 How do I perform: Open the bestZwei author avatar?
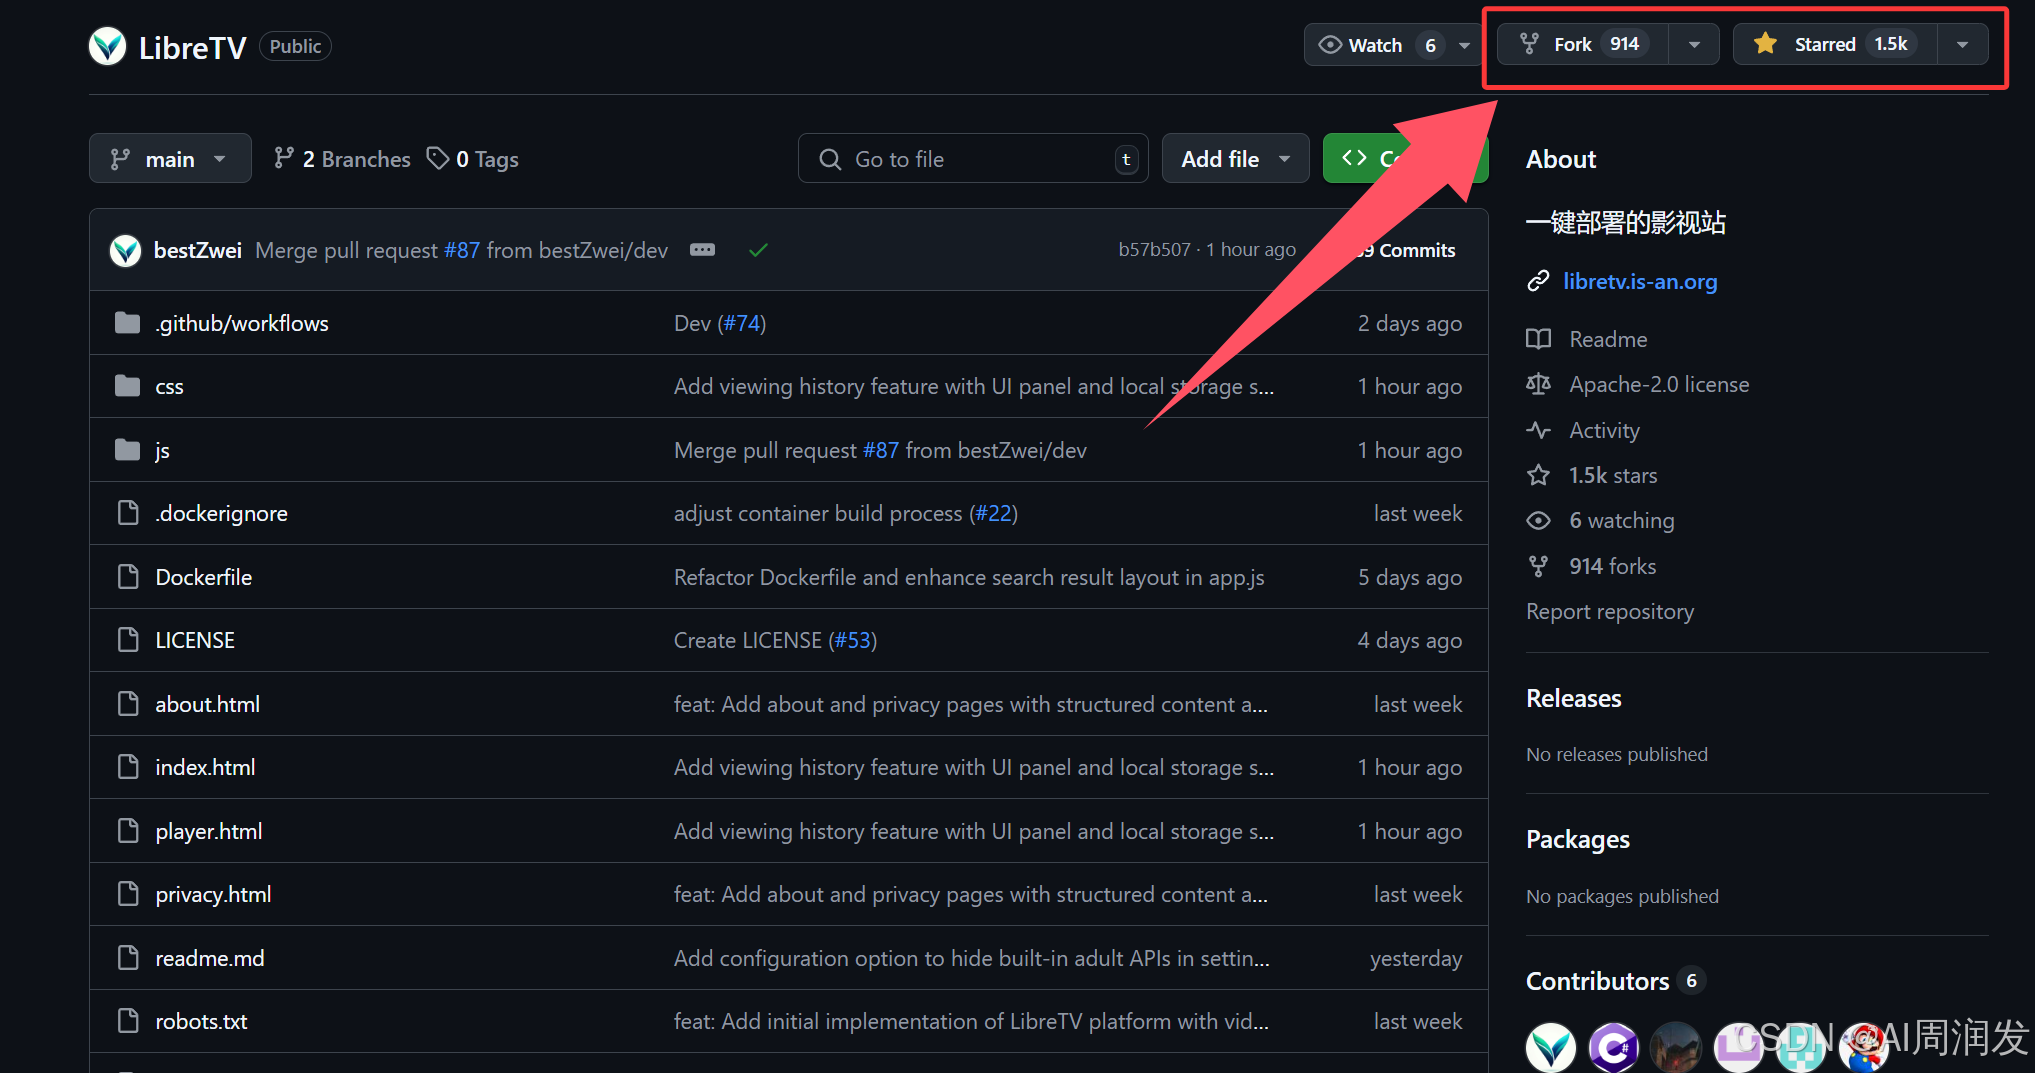125,250
